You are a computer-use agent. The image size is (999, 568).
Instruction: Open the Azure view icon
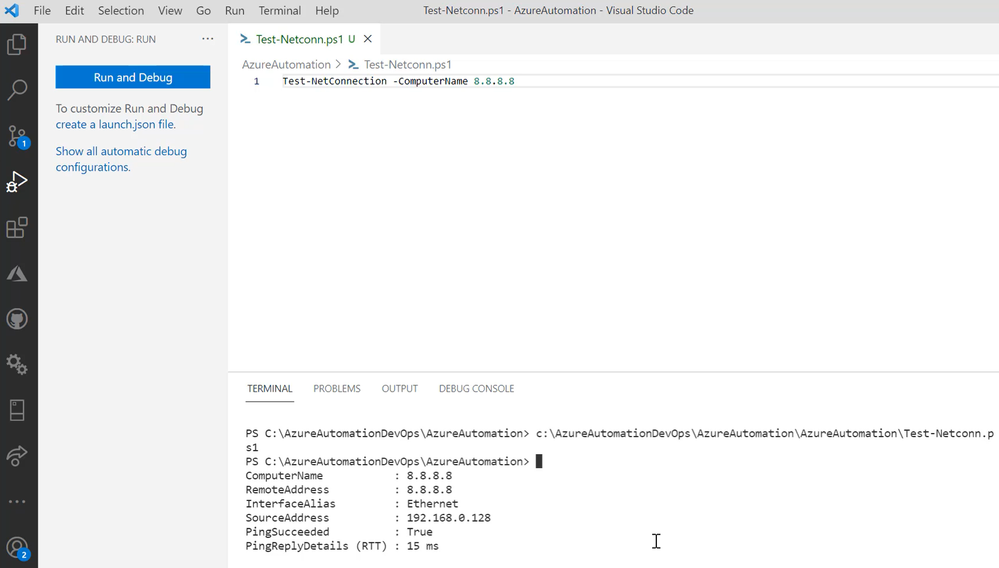pyautogui.click(x=17, y=274)
